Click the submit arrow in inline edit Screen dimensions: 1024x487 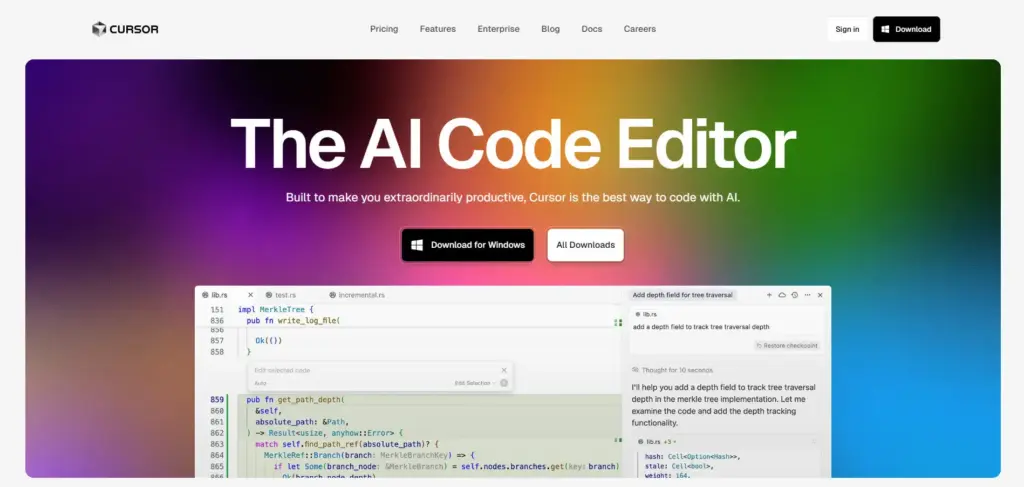click(504, 383)
